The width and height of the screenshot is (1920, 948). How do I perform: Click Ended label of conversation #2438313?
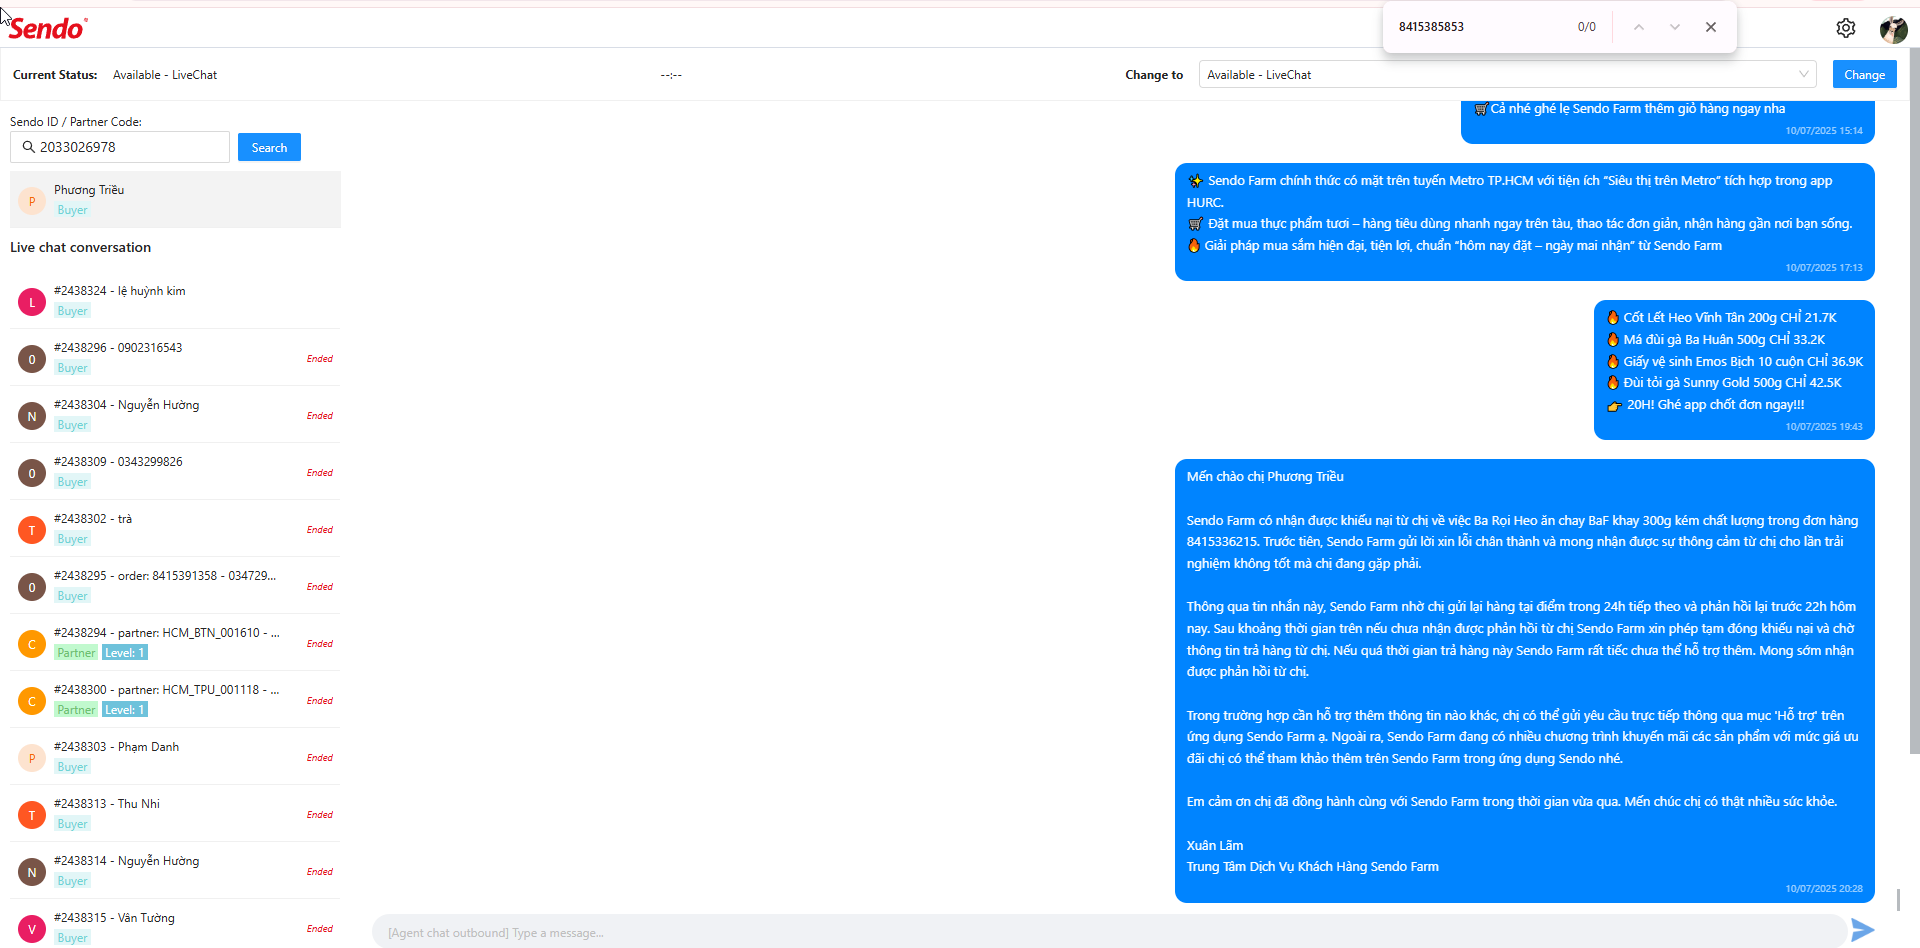[x=320, y=815]
